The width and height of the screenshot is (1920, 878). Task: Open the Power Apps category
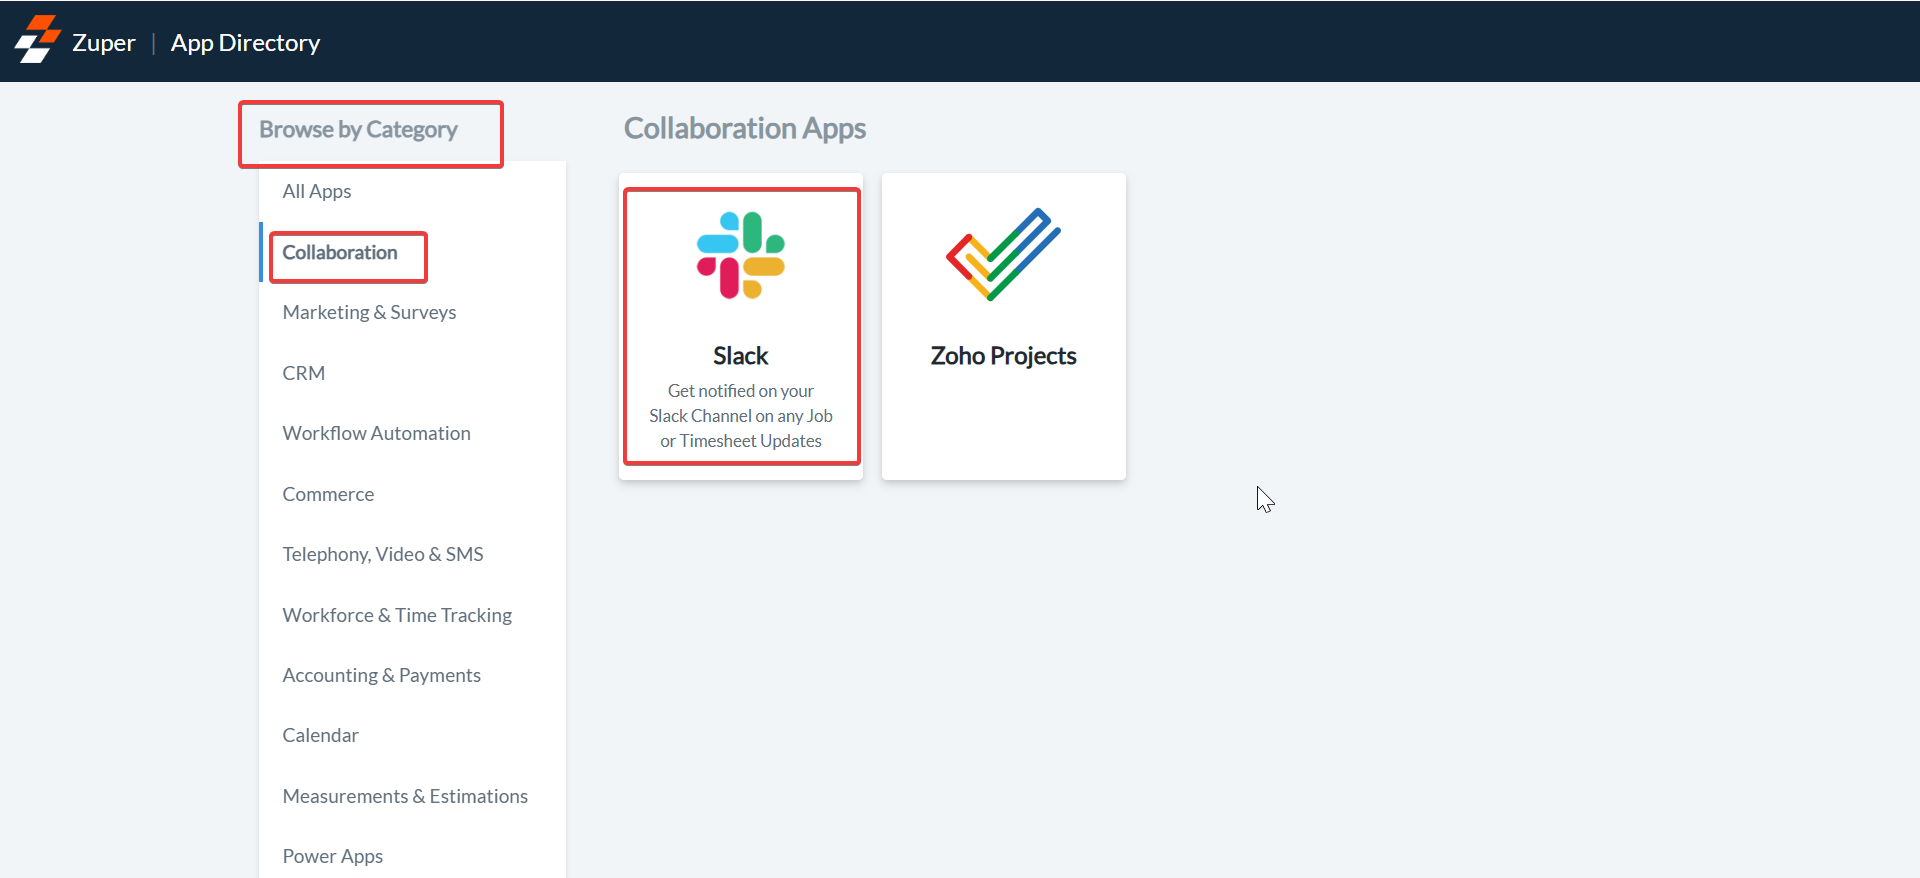click(333, 856)
